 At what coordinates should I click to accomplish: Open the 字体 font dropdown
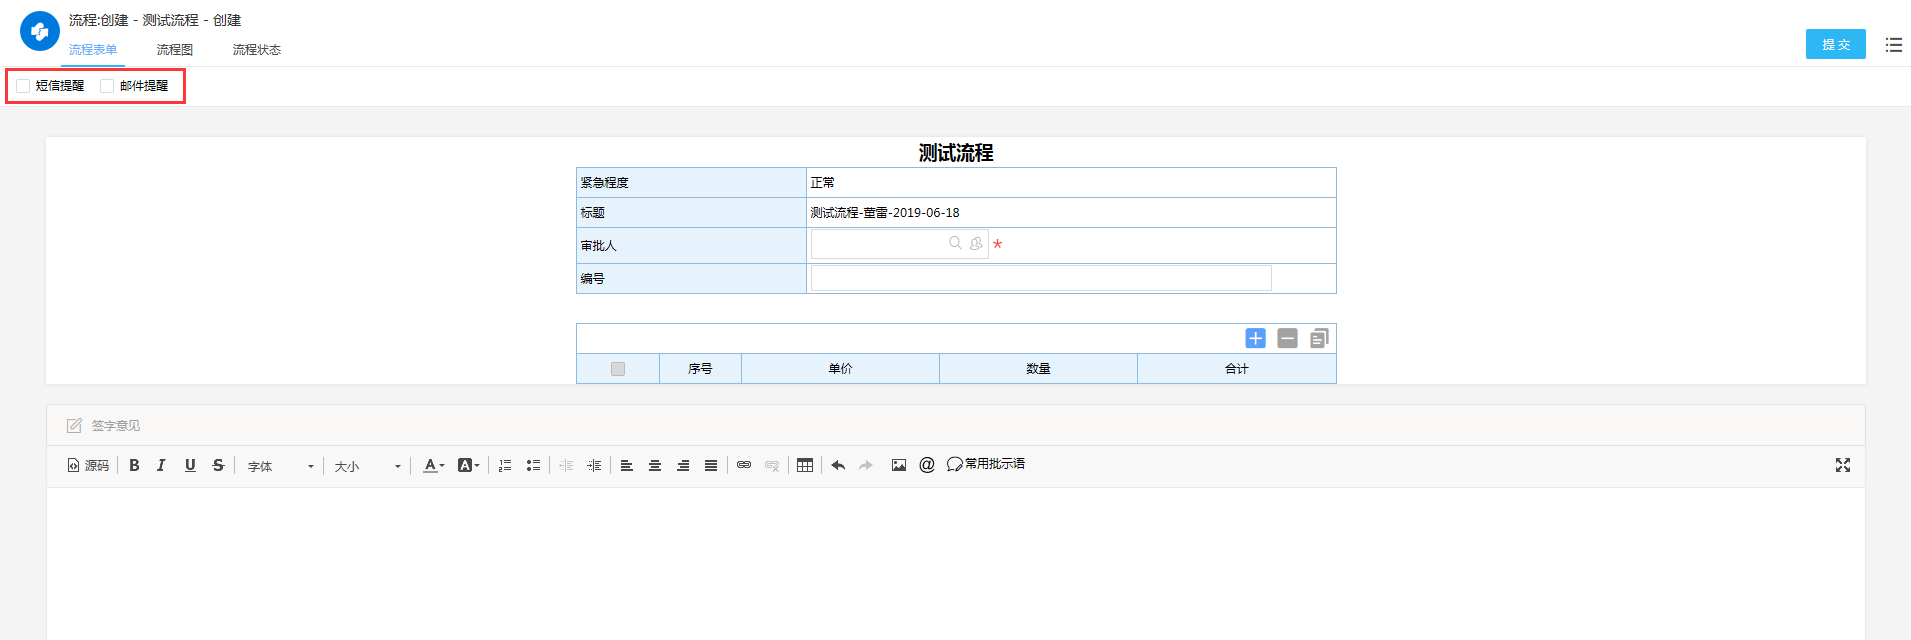(x=280, y=466)
